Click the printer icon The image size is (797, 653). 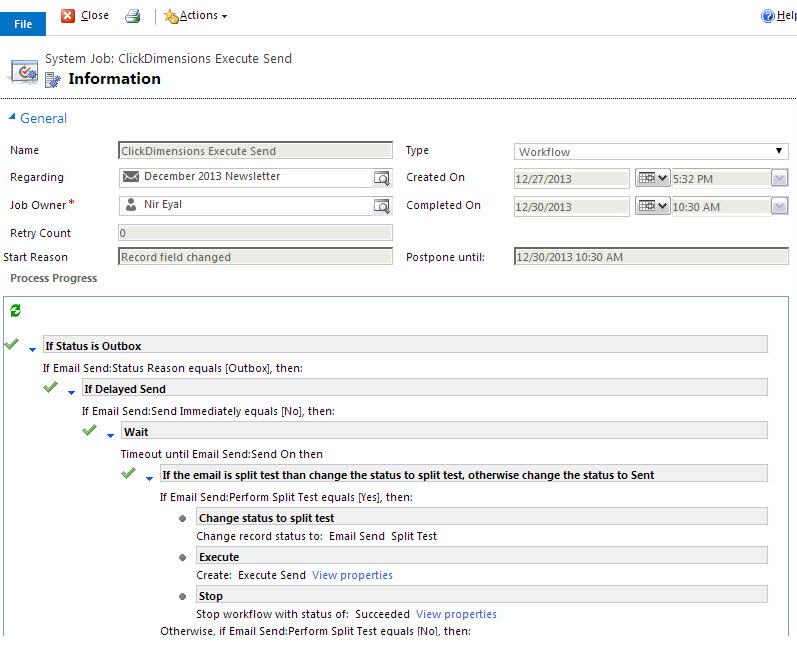(x=133, y=16)
